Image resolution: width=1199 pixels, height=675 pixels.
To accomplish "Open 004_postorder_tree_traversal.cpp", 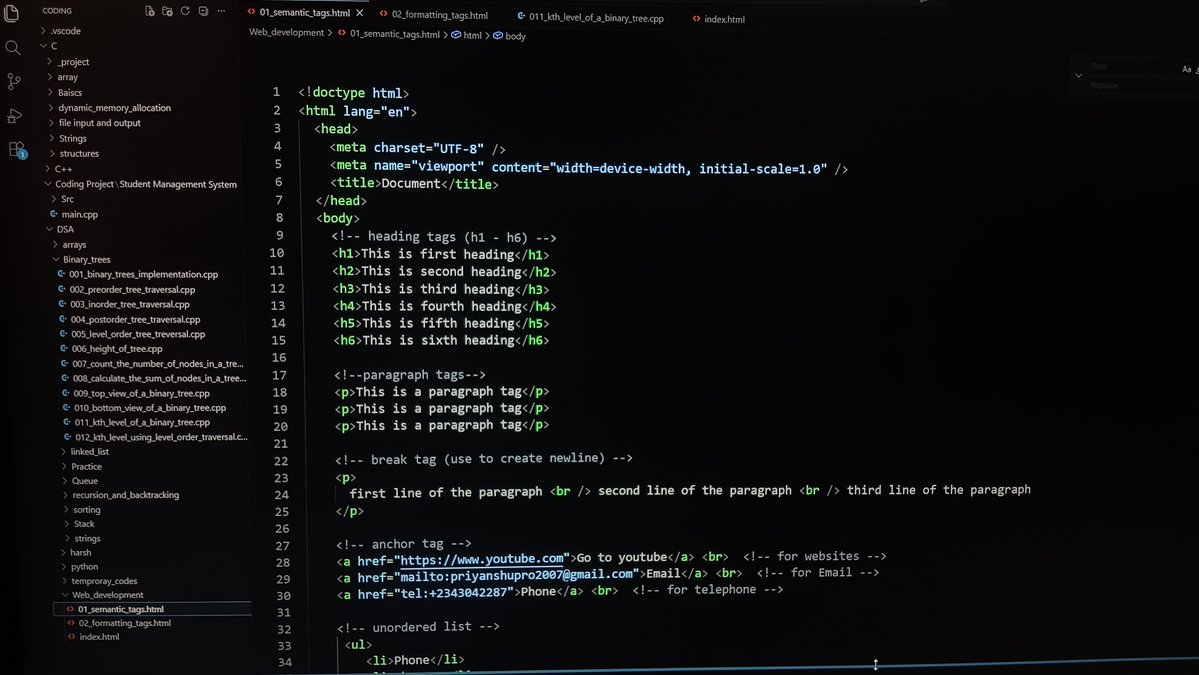I will coord(130,320).
